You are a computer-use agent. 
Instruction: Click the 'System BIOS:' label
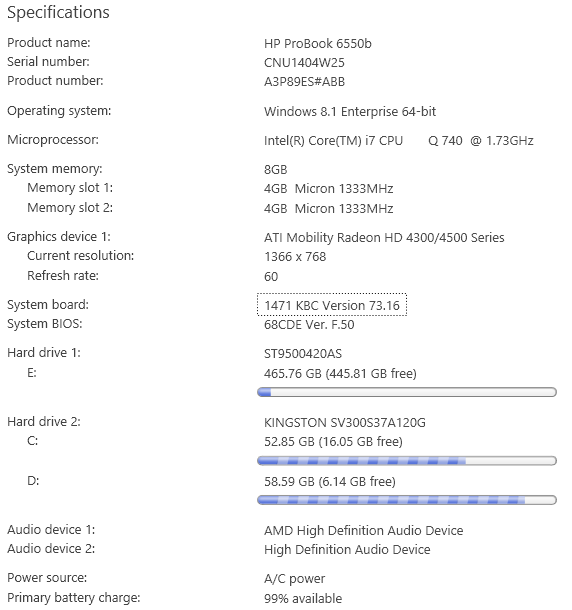pos(45,324)
